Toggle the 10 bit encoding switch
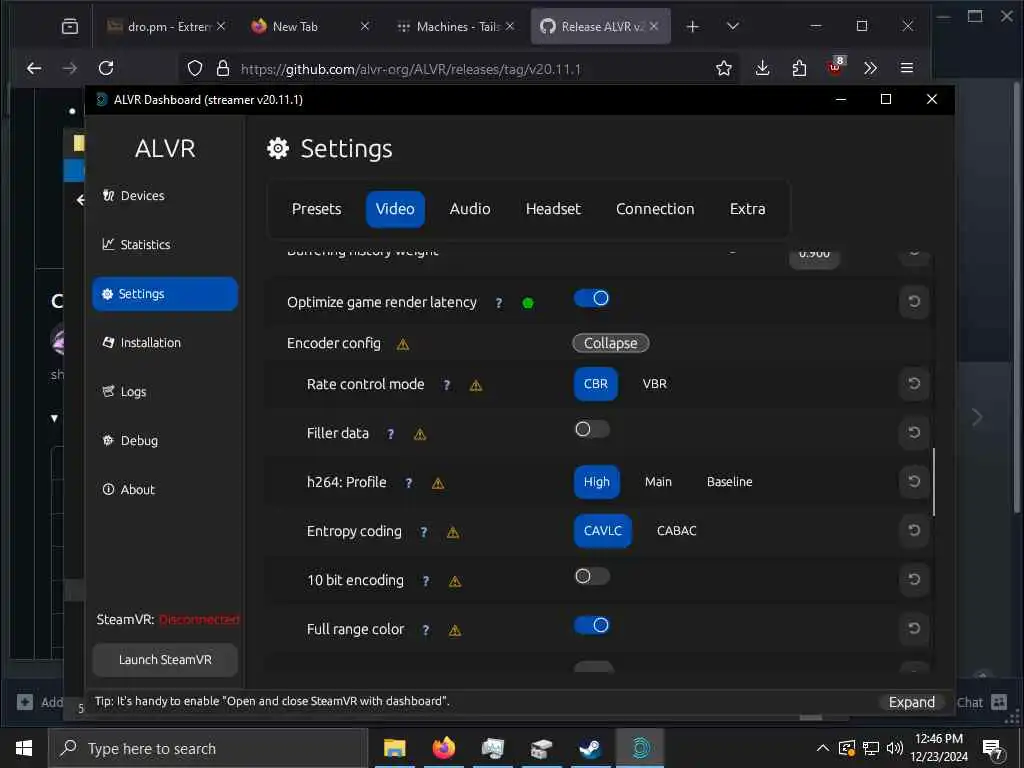The image size is (1024, 768). [592, 576]
